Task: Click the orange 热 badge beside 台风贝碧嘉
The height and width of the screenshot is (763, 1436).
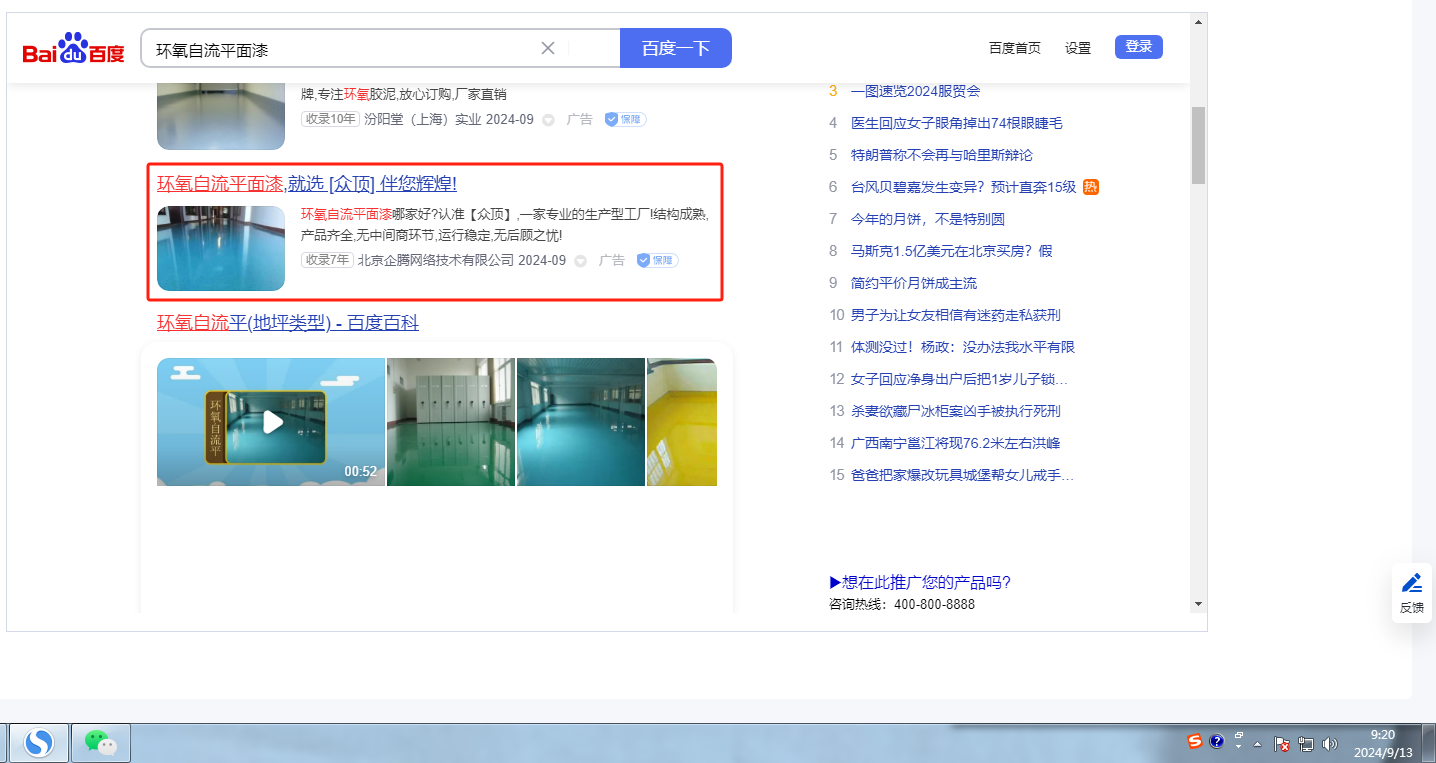Action: (1091, 186)
